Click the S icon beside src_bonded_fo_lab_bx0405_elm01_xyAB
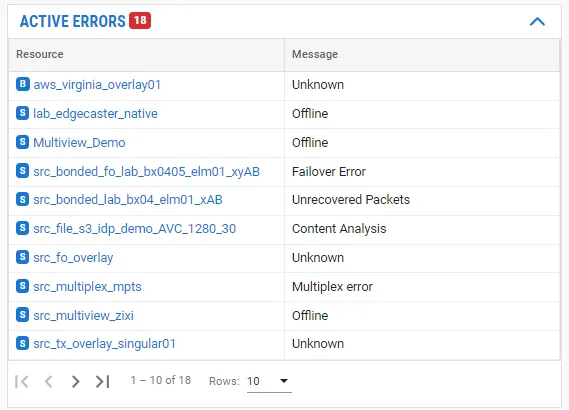This screenshot has width=569, height=410. pos(22,171)
